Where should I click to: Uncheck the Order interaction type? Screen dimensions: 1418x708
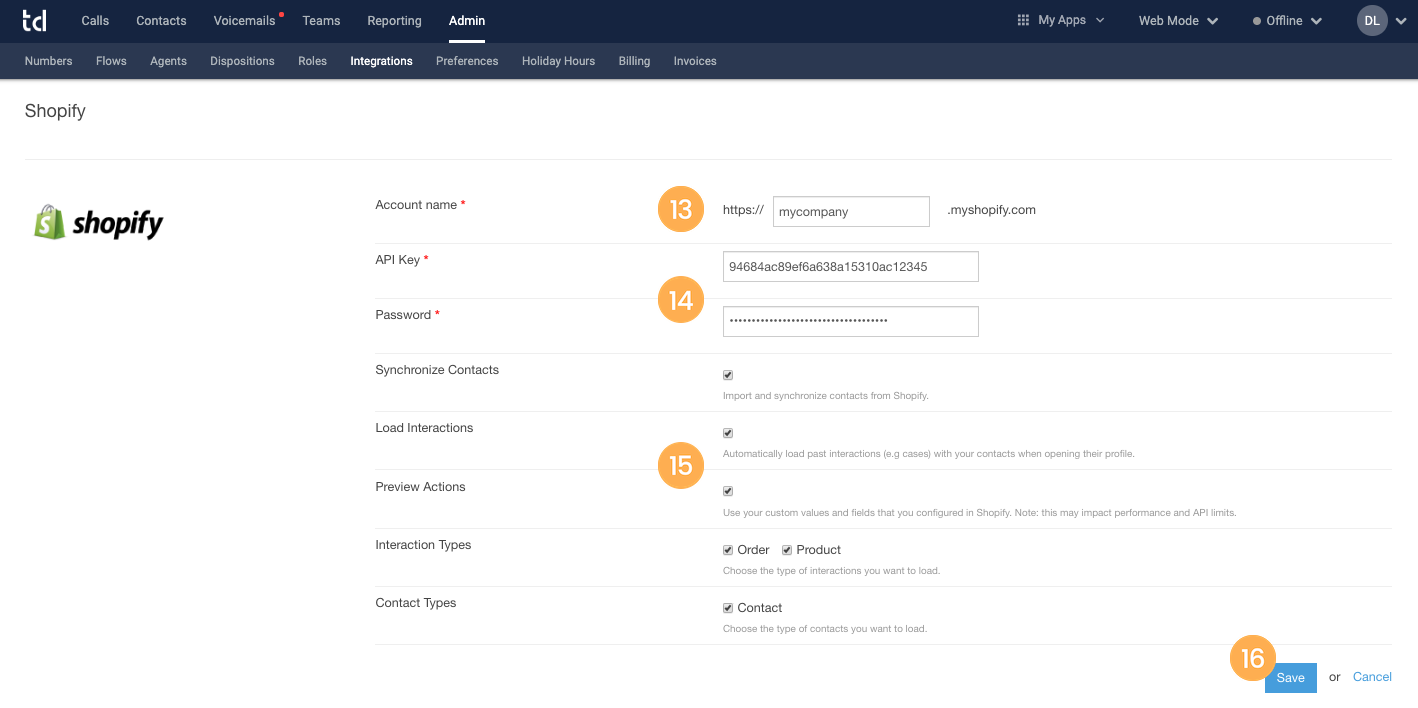point(728,549)
